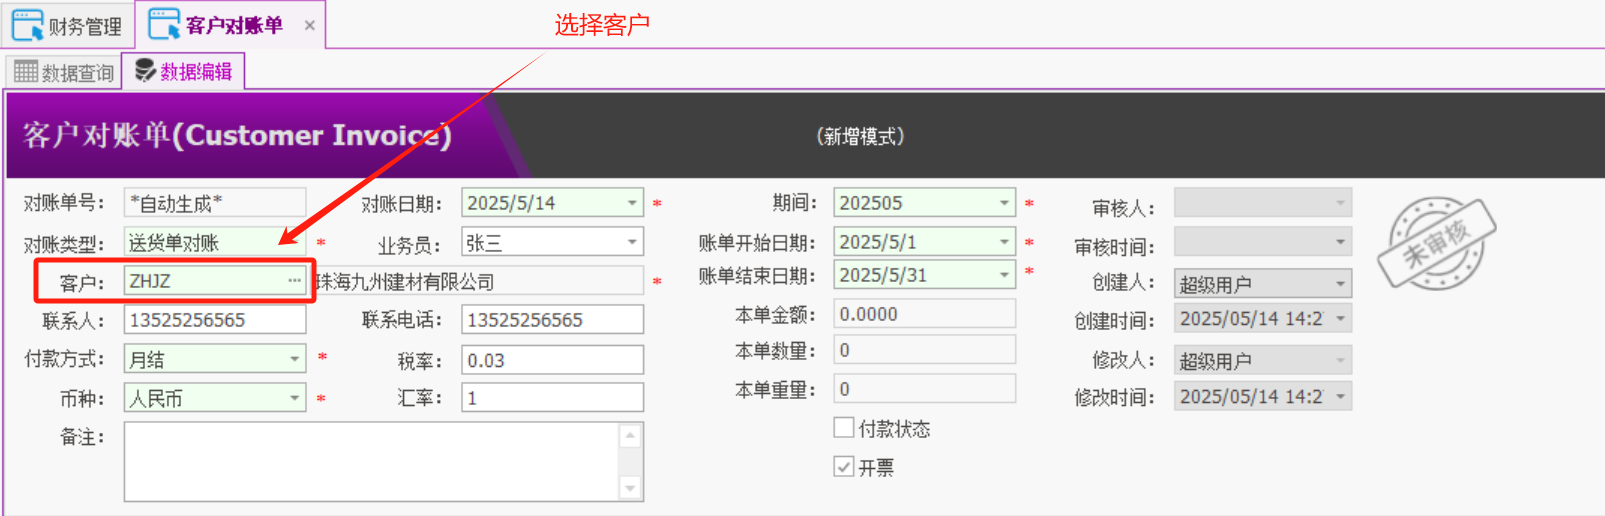Expand the 业务员 dropdown

[x=632, y=242]
